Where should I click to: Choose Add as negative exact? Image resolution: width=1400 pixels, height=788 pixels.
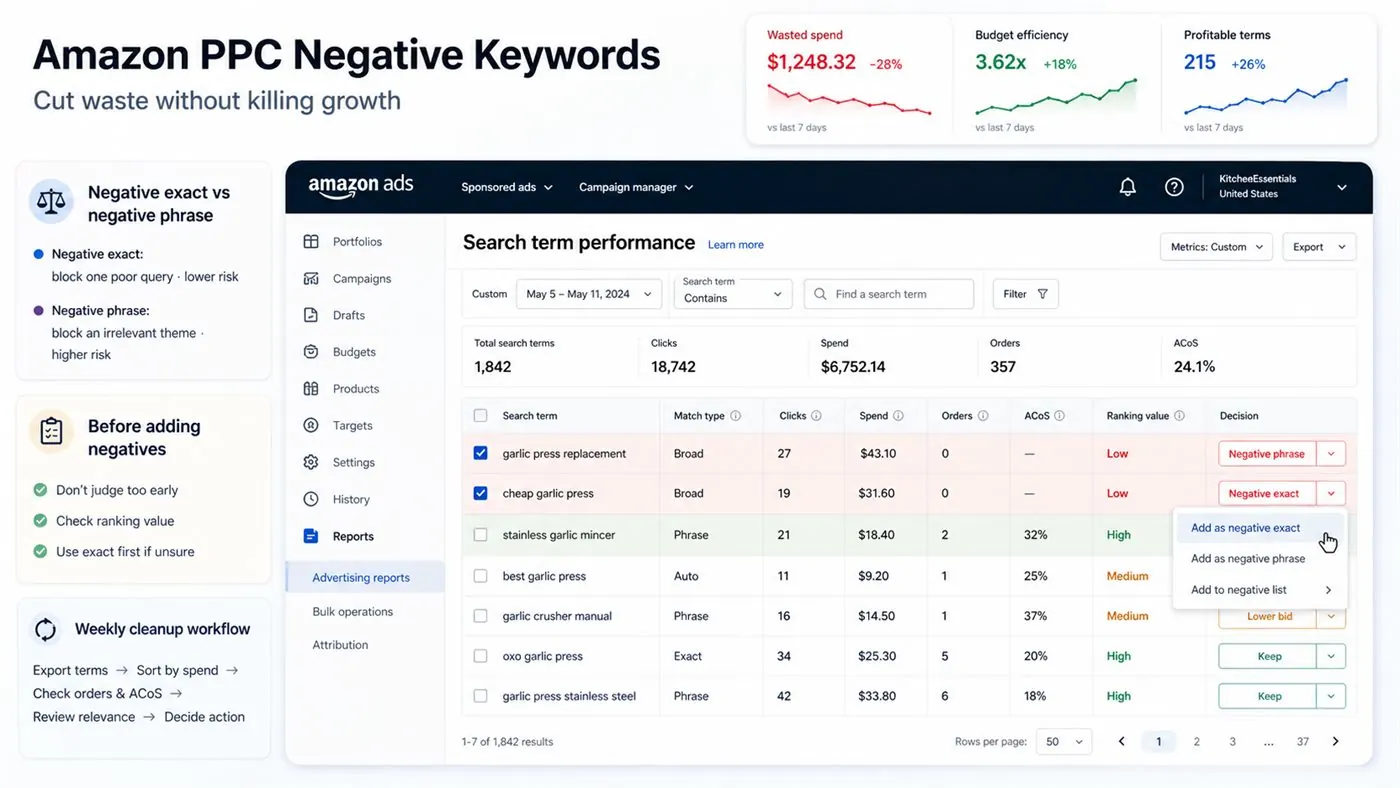(1245, 528)
